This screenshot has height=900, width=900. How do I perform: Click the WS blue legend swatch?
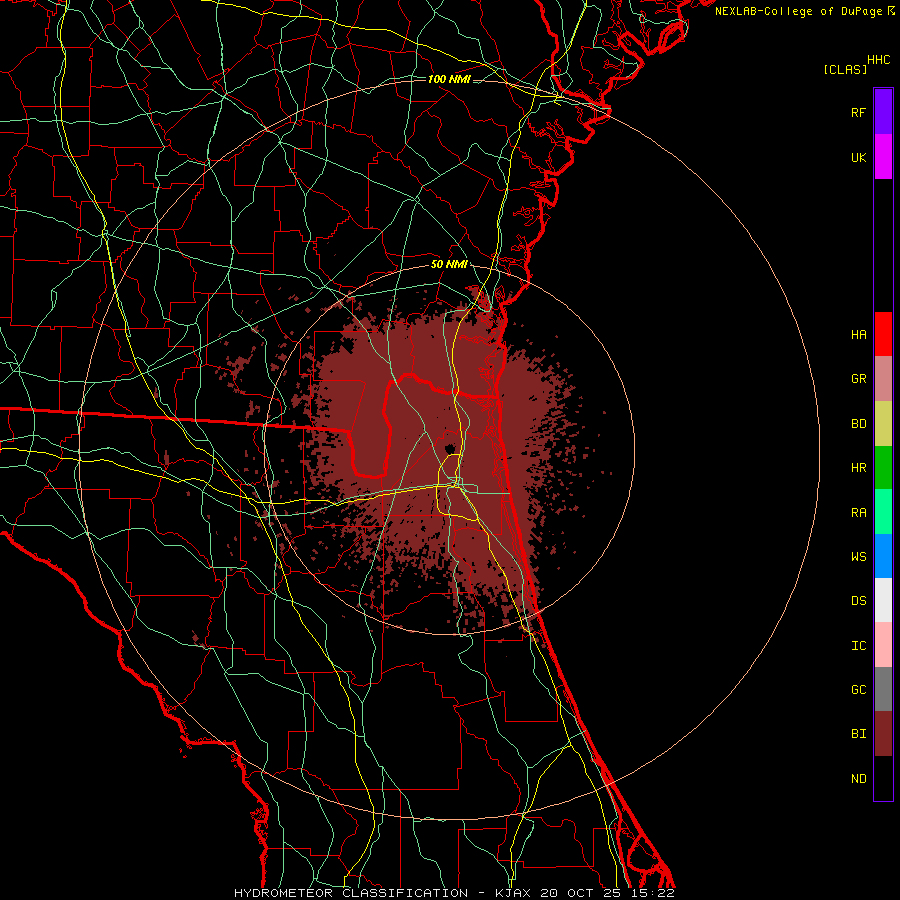point(883,556)
